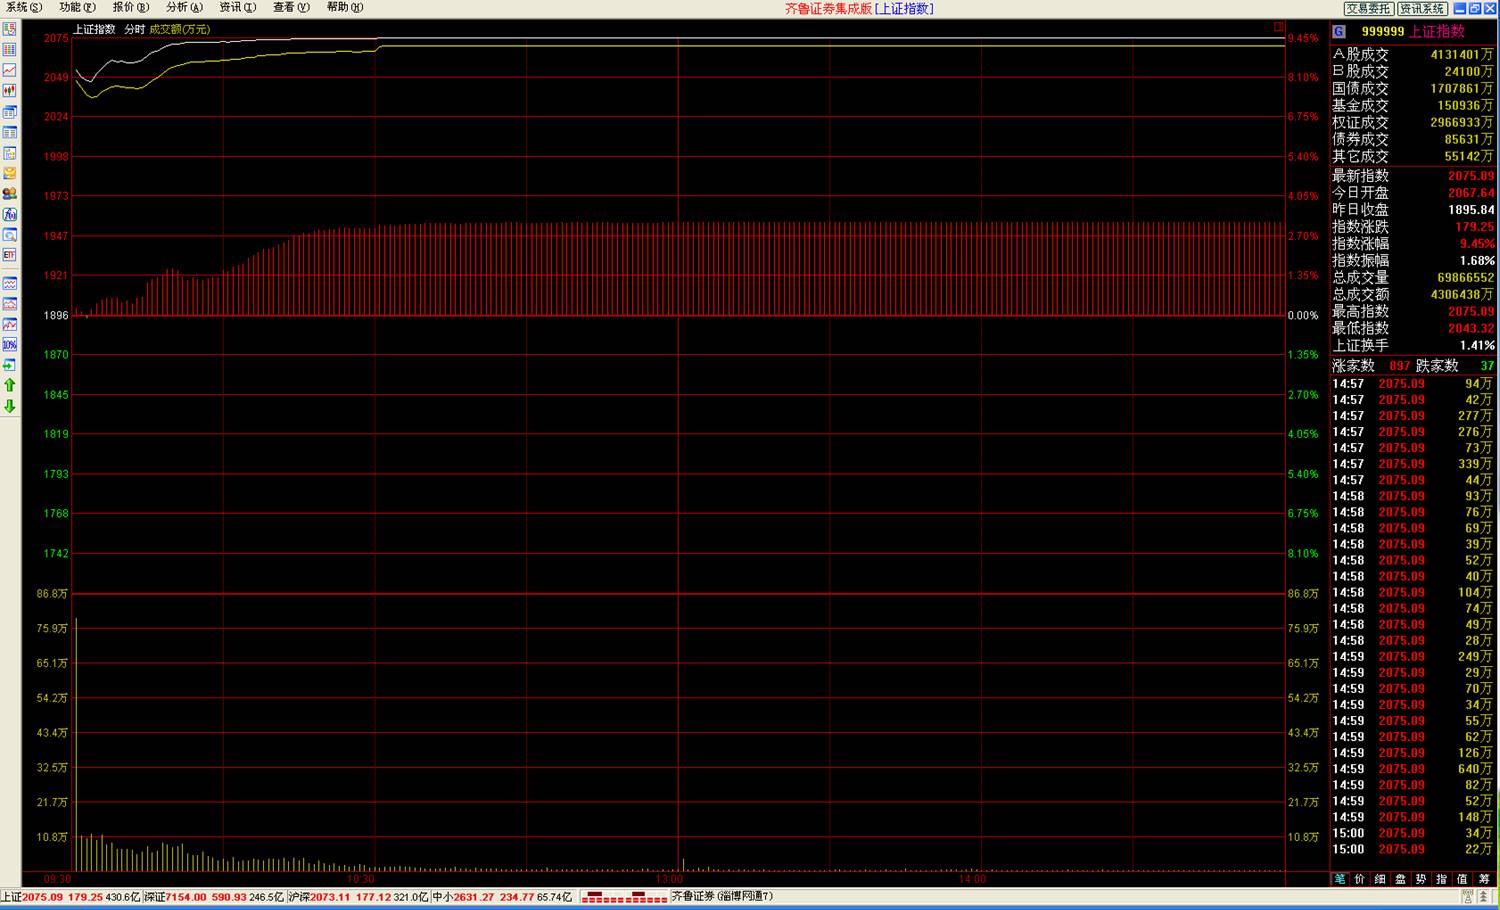Click the magnifier stock search icon
1500x910 pixels.
[x=10, y=235]
